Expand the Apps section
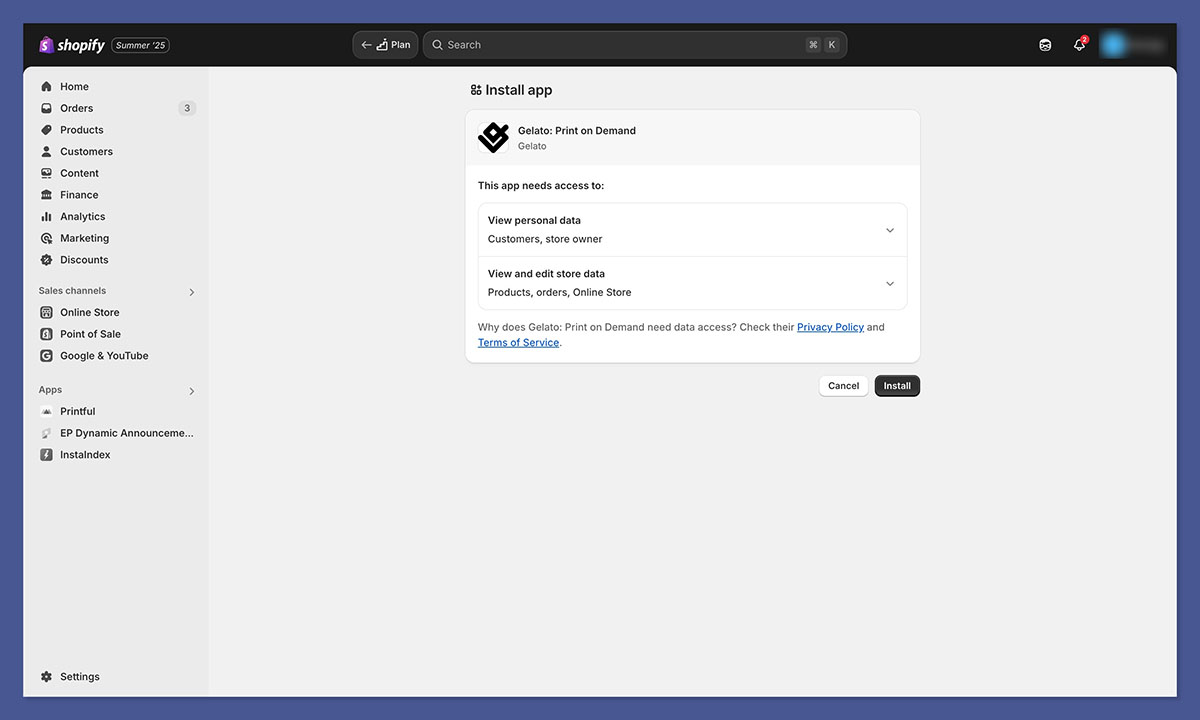 (192, 391)
